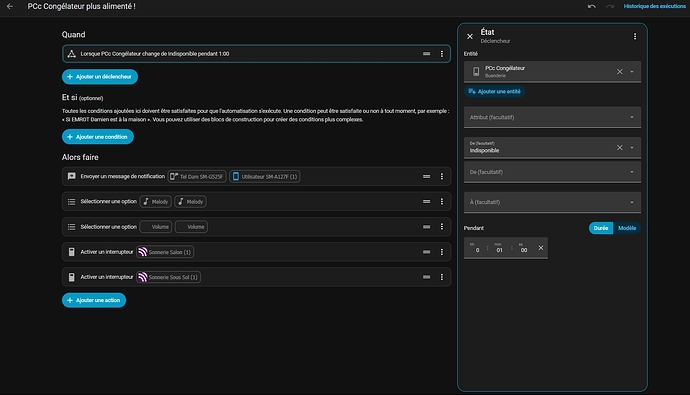
Task: Go back using the top-left arrow
Action: (10, 7)
